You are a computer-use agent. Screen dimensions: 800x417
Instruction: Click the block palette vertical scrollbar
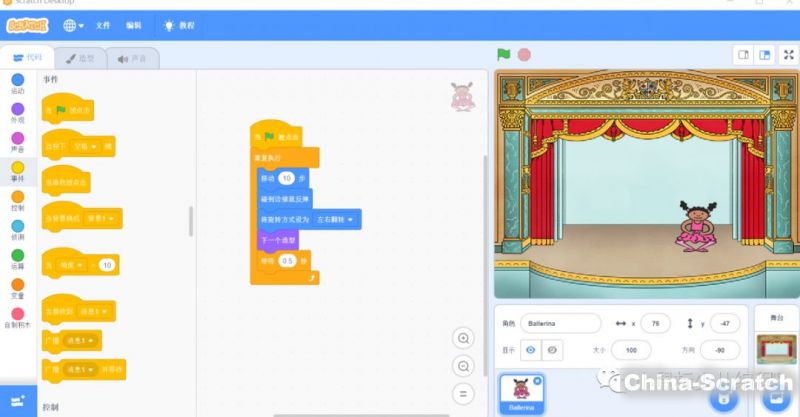[191, 221]
